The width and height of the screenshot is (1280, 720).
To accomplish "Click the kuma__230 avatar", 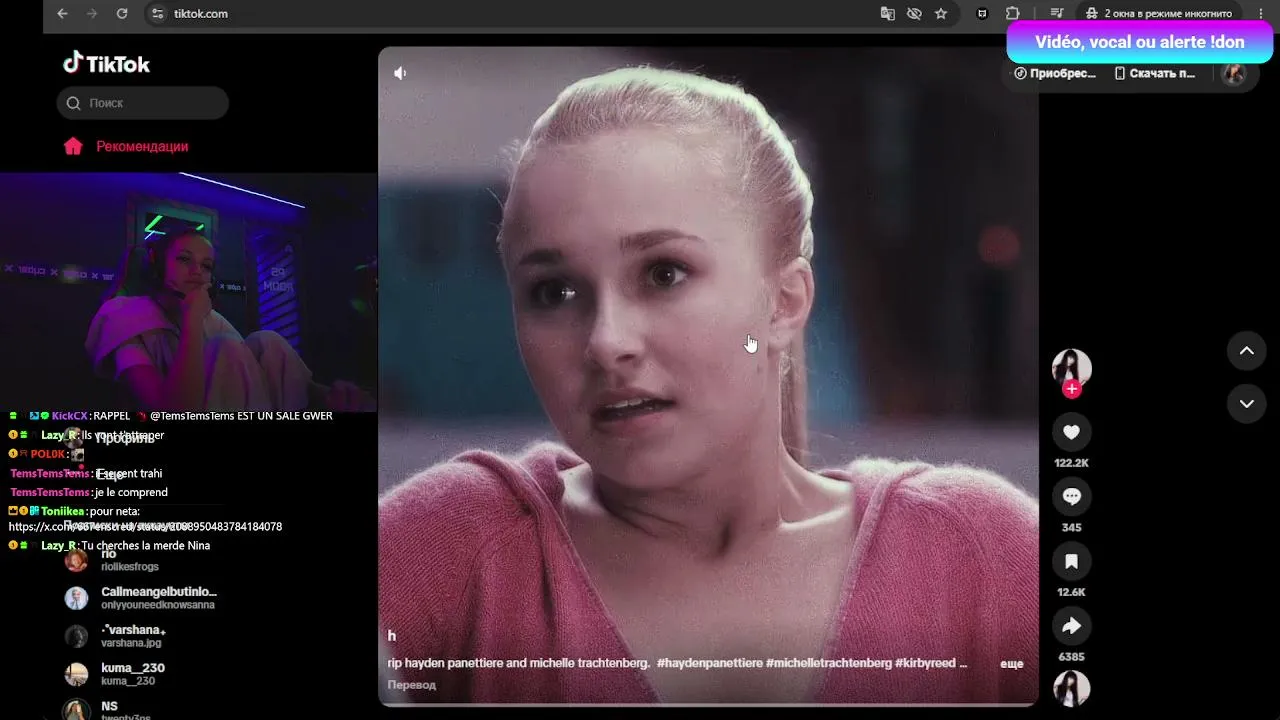I will (x=76, y=674).
